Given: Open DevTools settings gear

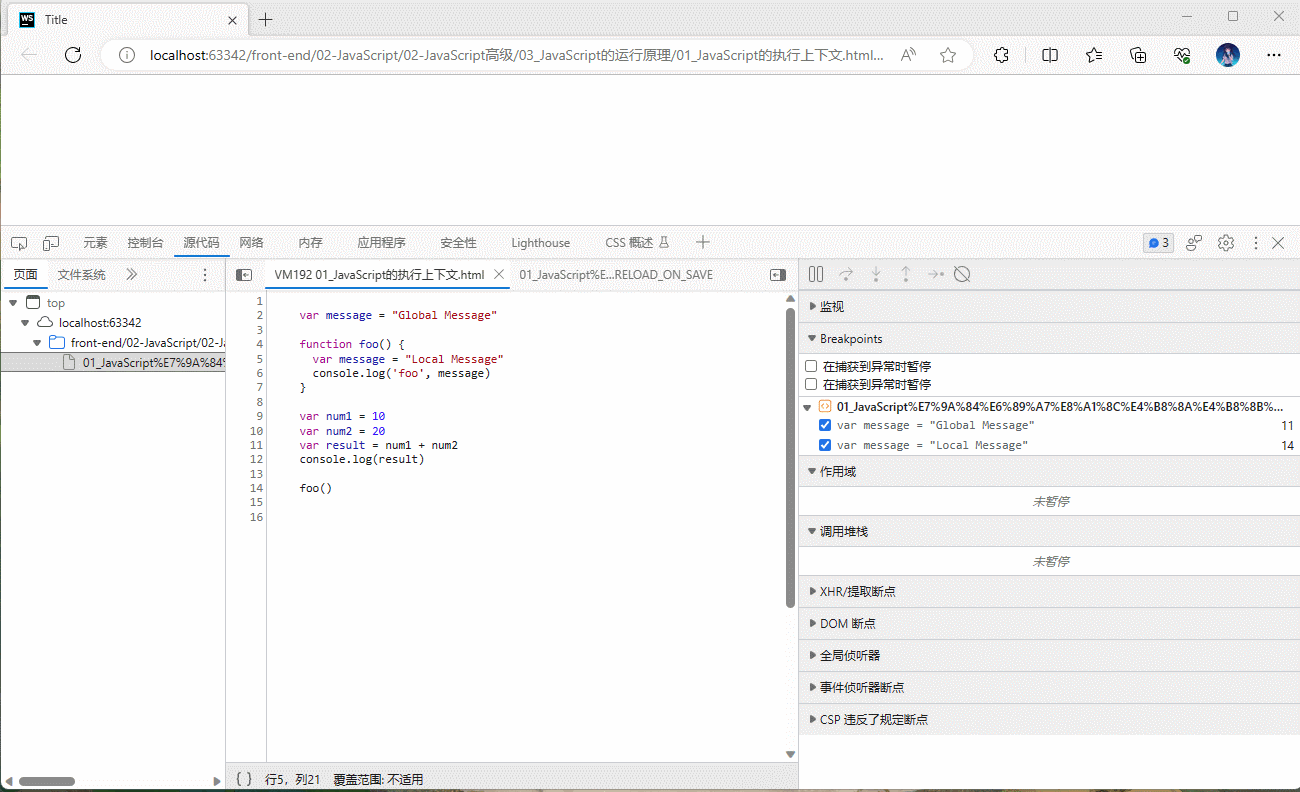Looking at the screenshot, I should 1226,243.
